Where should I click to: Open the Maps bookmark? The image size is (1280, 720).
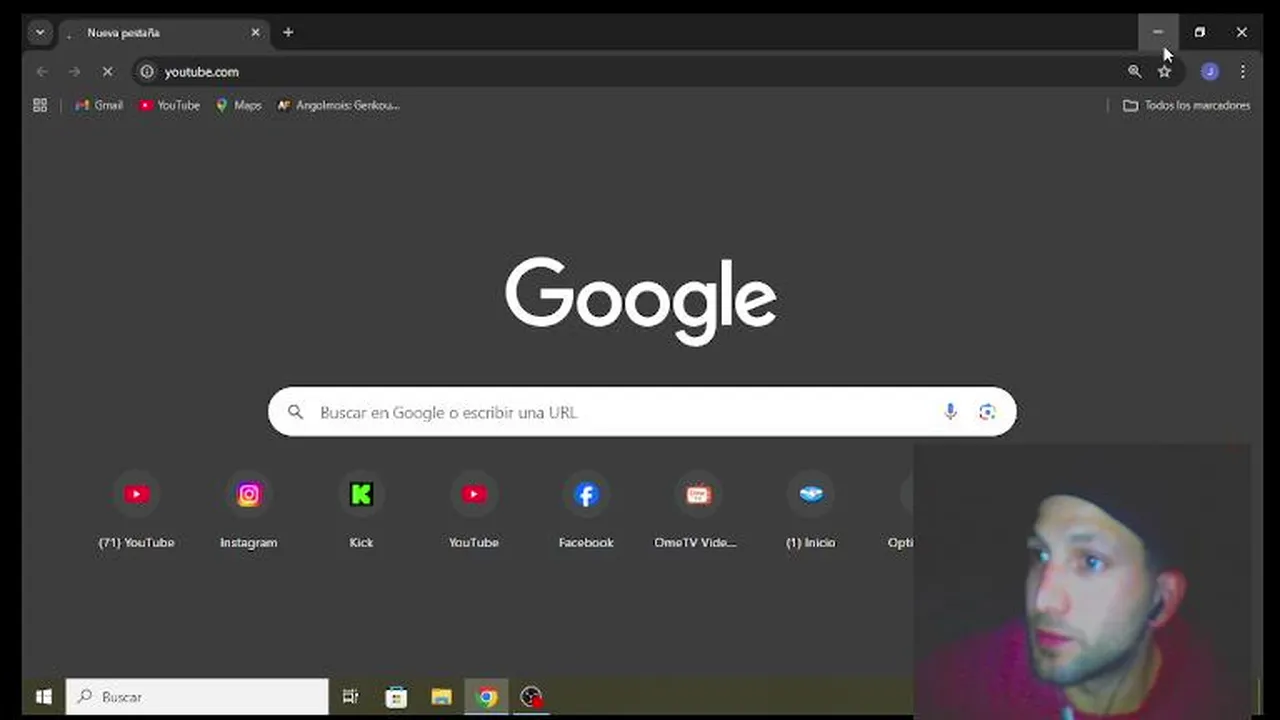pos(238,105)
